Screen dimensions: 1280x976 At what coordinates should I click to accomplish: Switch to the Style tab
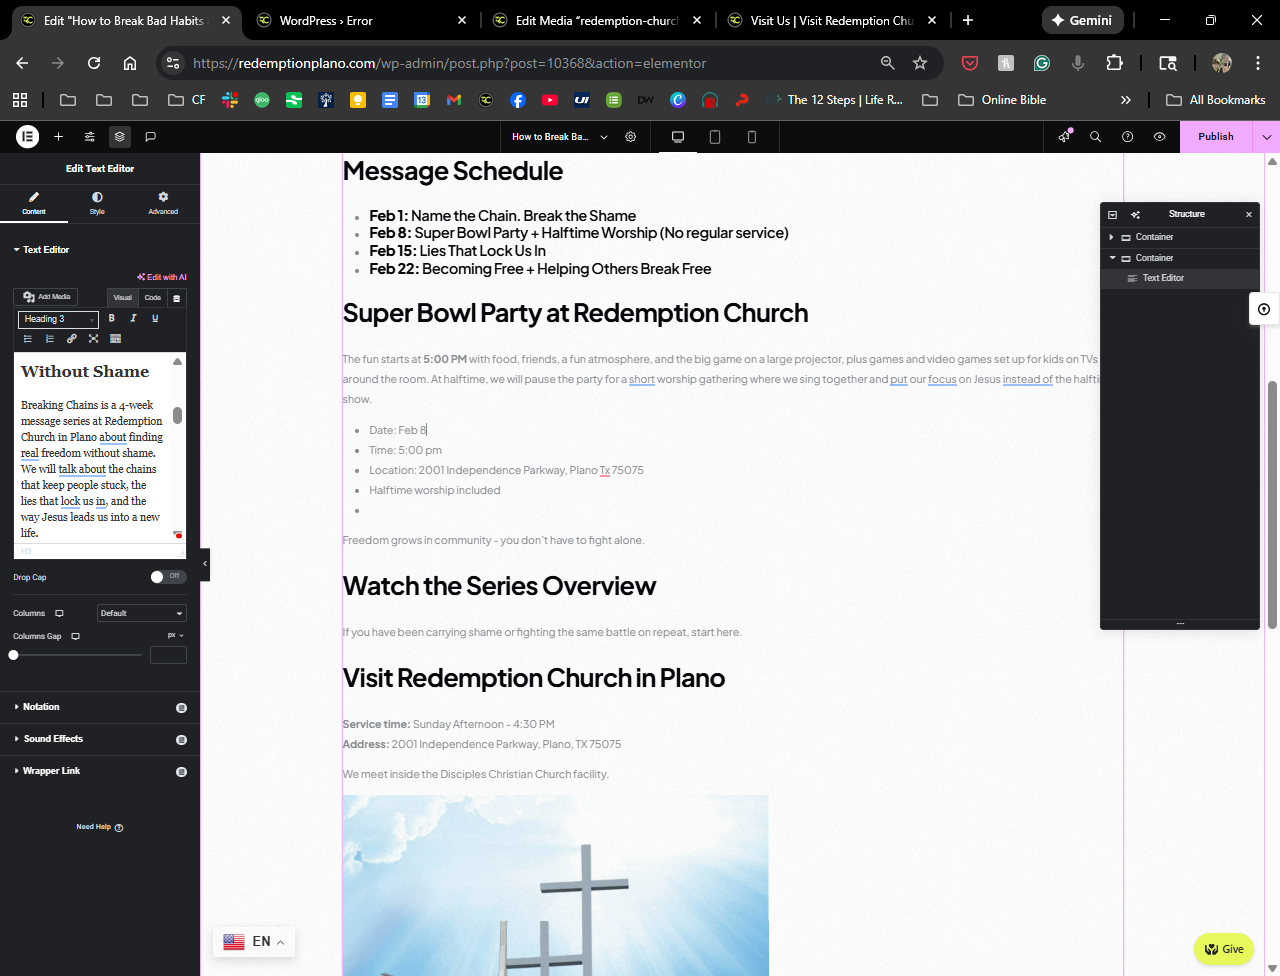click(97, 202)
